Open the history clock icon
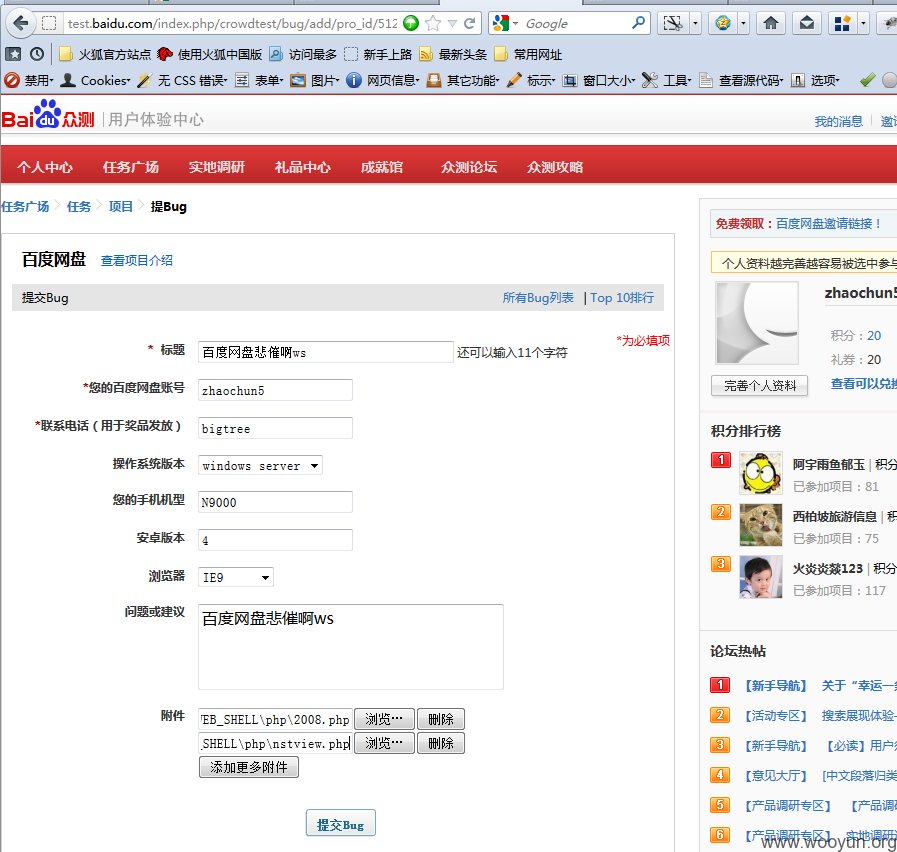 (37, 54)
